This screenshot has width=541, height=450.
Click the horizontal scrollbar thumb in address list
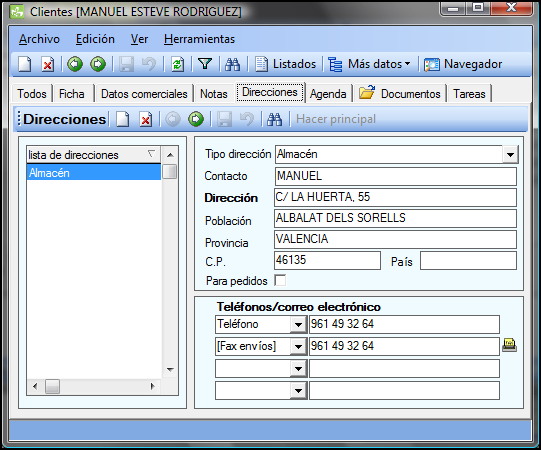coord(52,387)
